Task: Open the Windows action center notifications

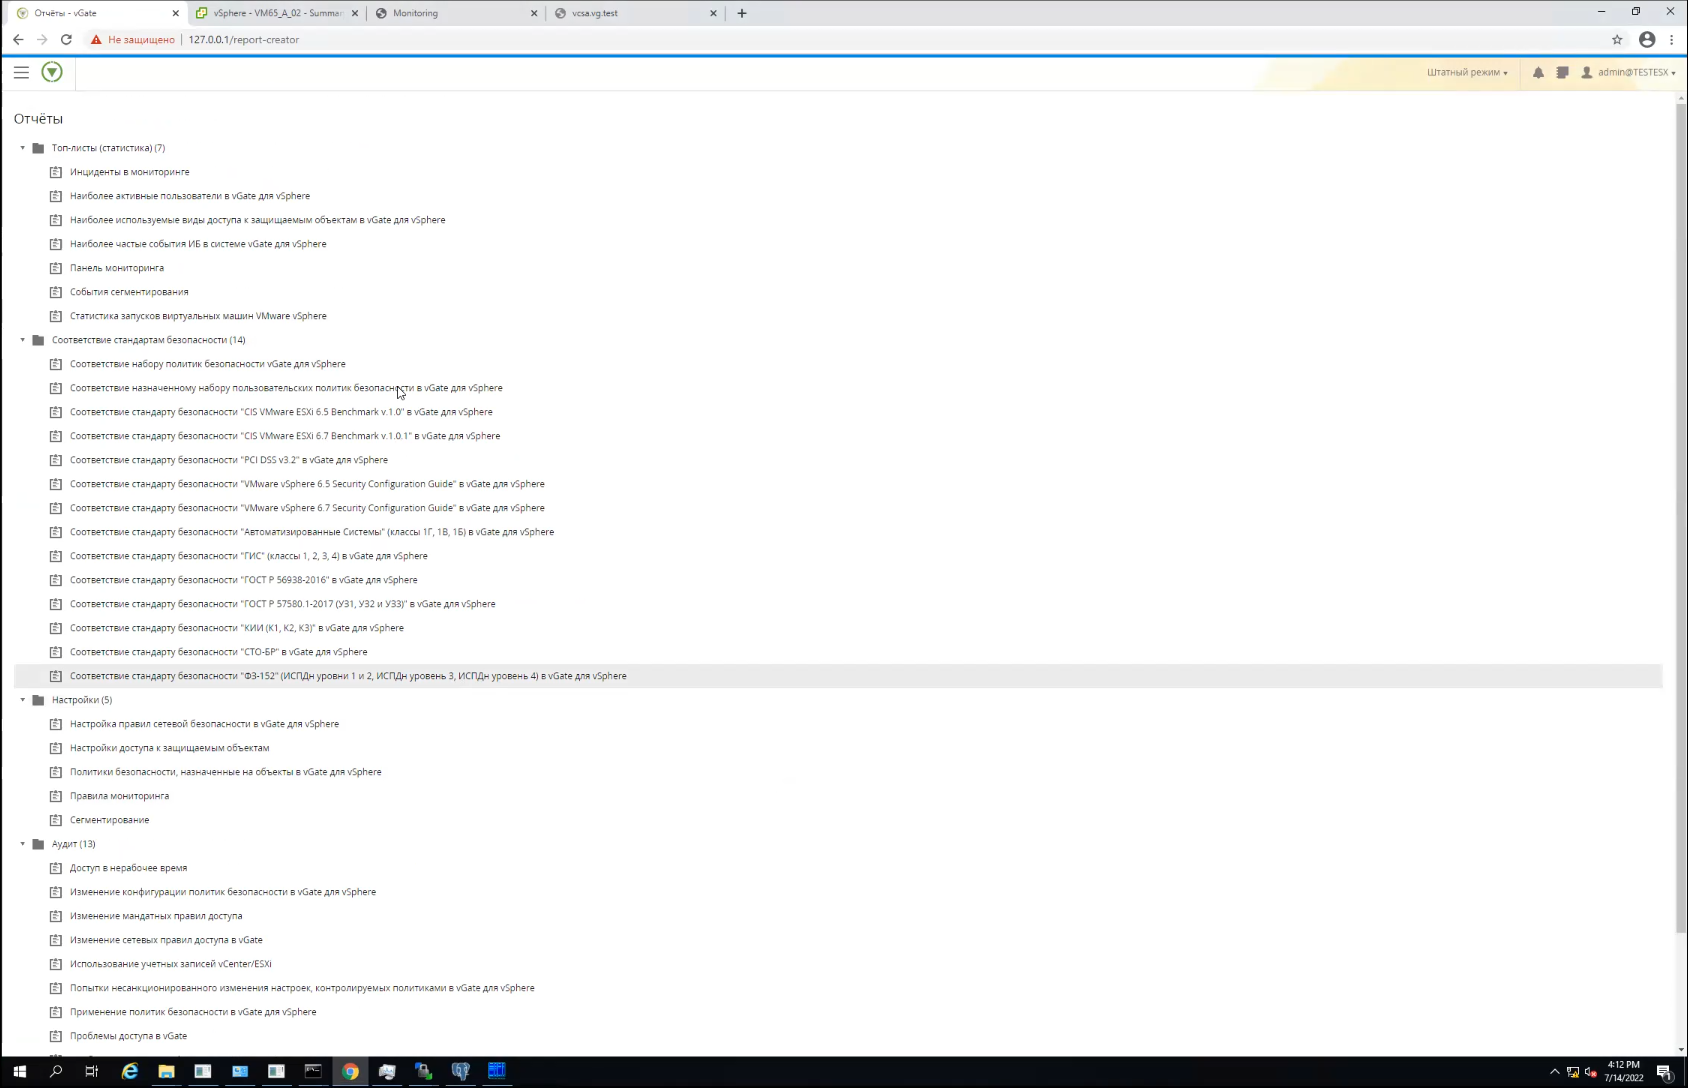Action: tap(1664, 1072)
